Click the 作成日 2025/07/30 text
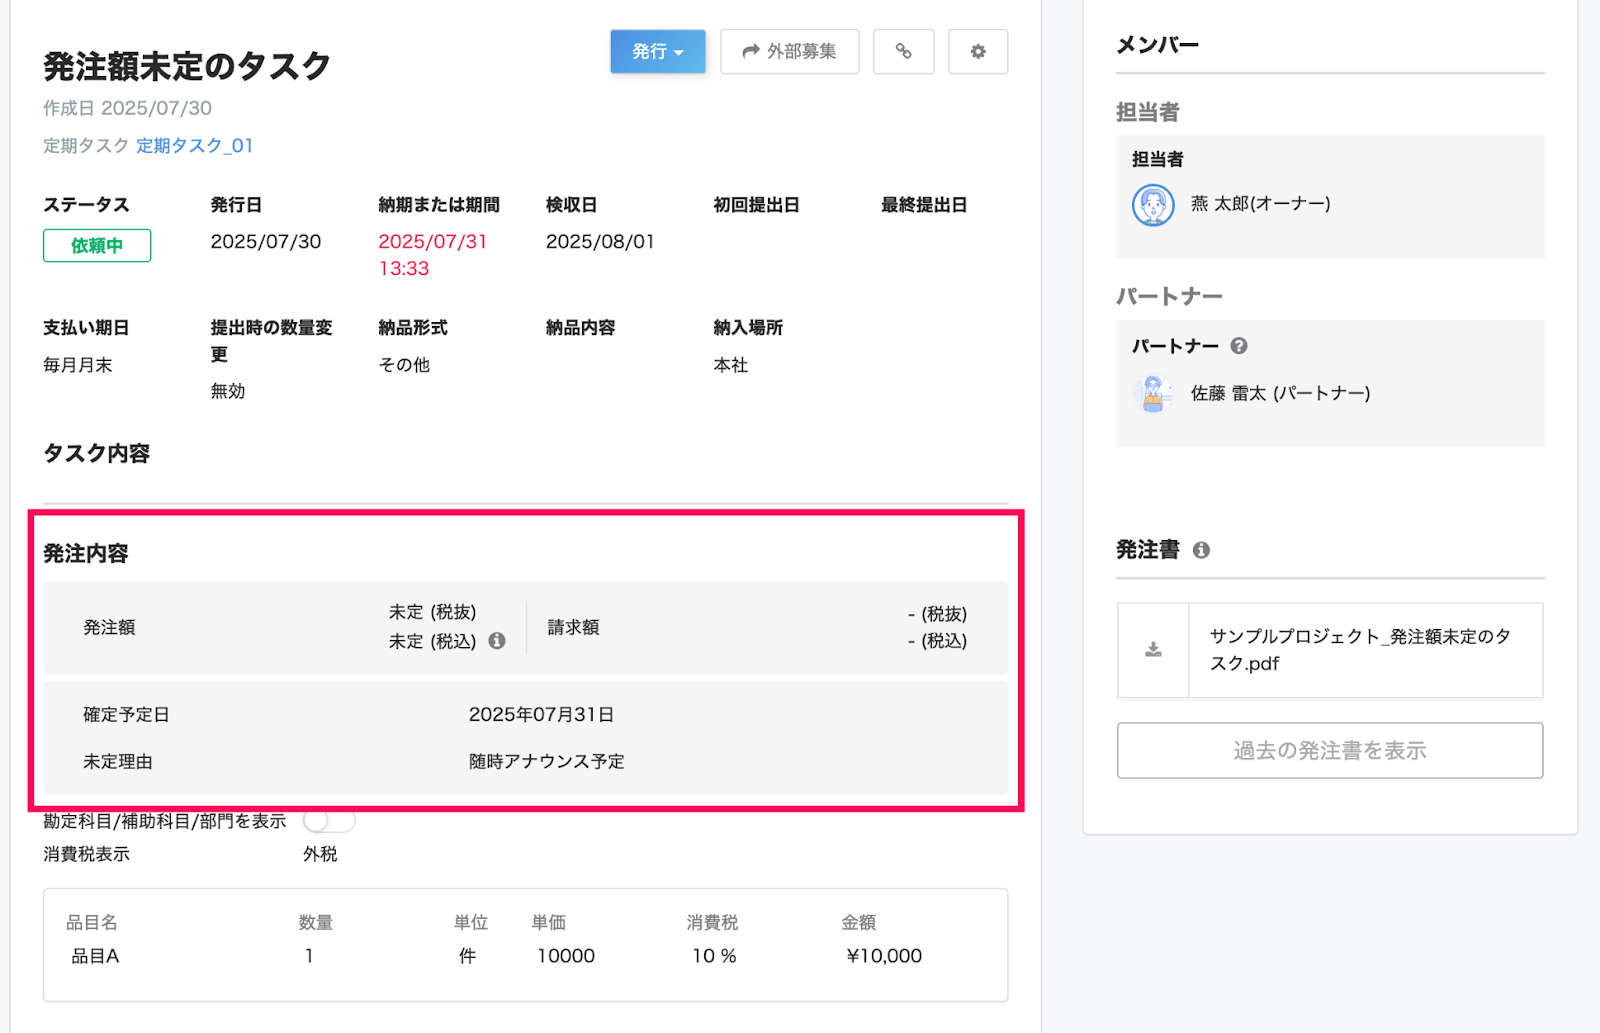 [127, 108]
